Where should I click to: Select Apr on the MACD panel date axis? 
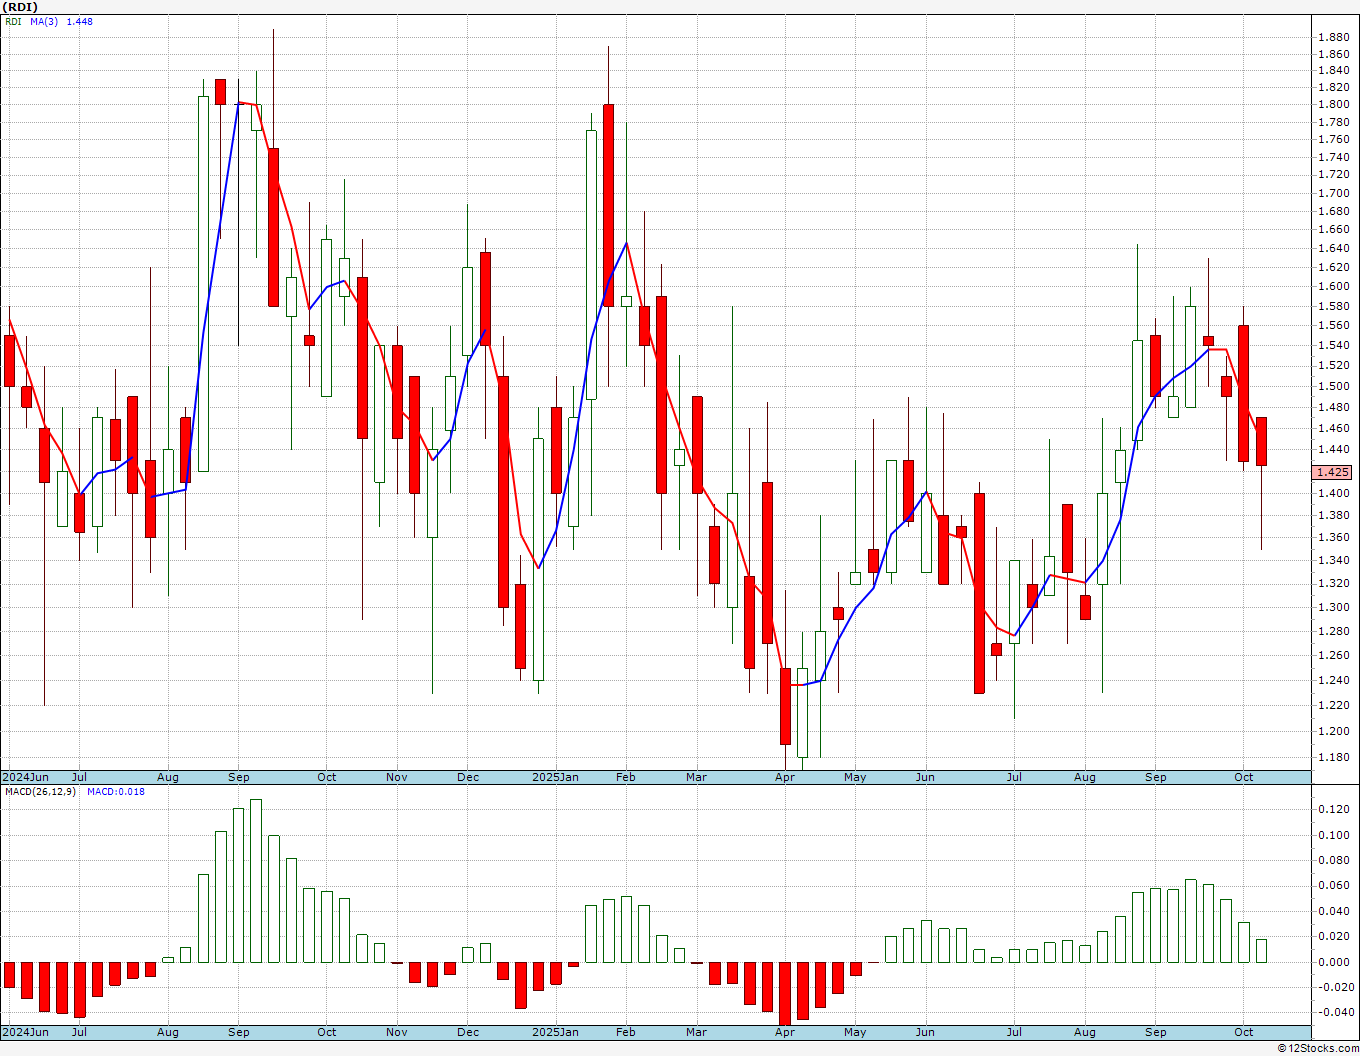click(x=785, y=1032)
